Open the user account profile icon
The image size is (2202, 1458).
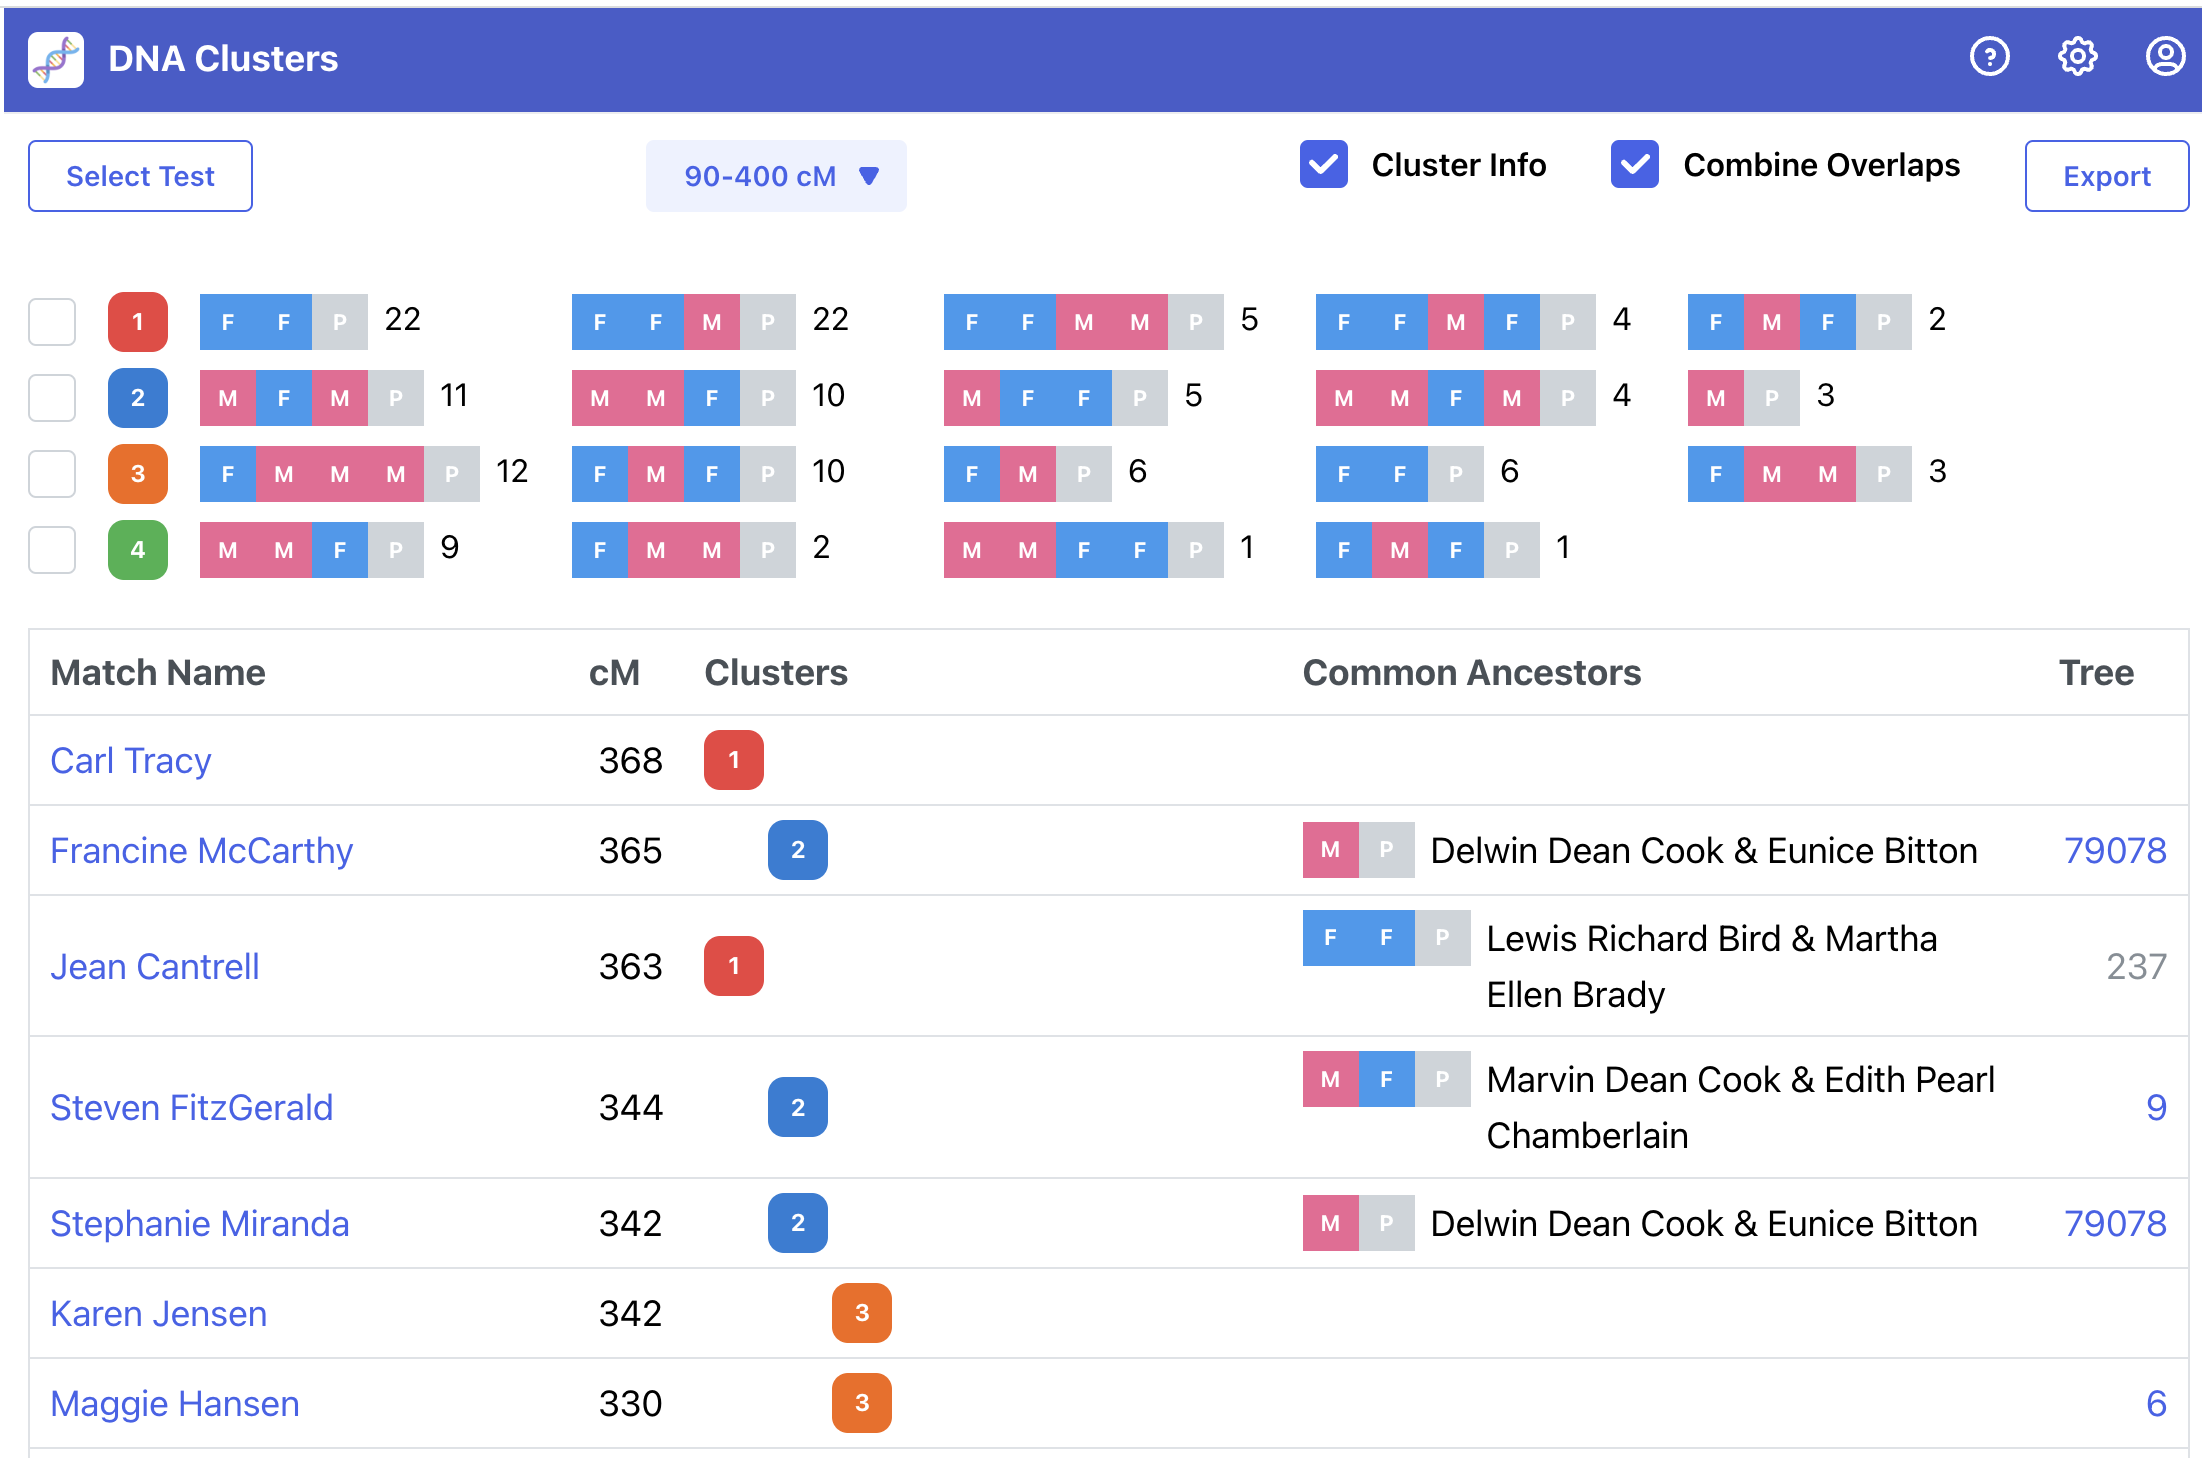click(x=2164, y=57)
